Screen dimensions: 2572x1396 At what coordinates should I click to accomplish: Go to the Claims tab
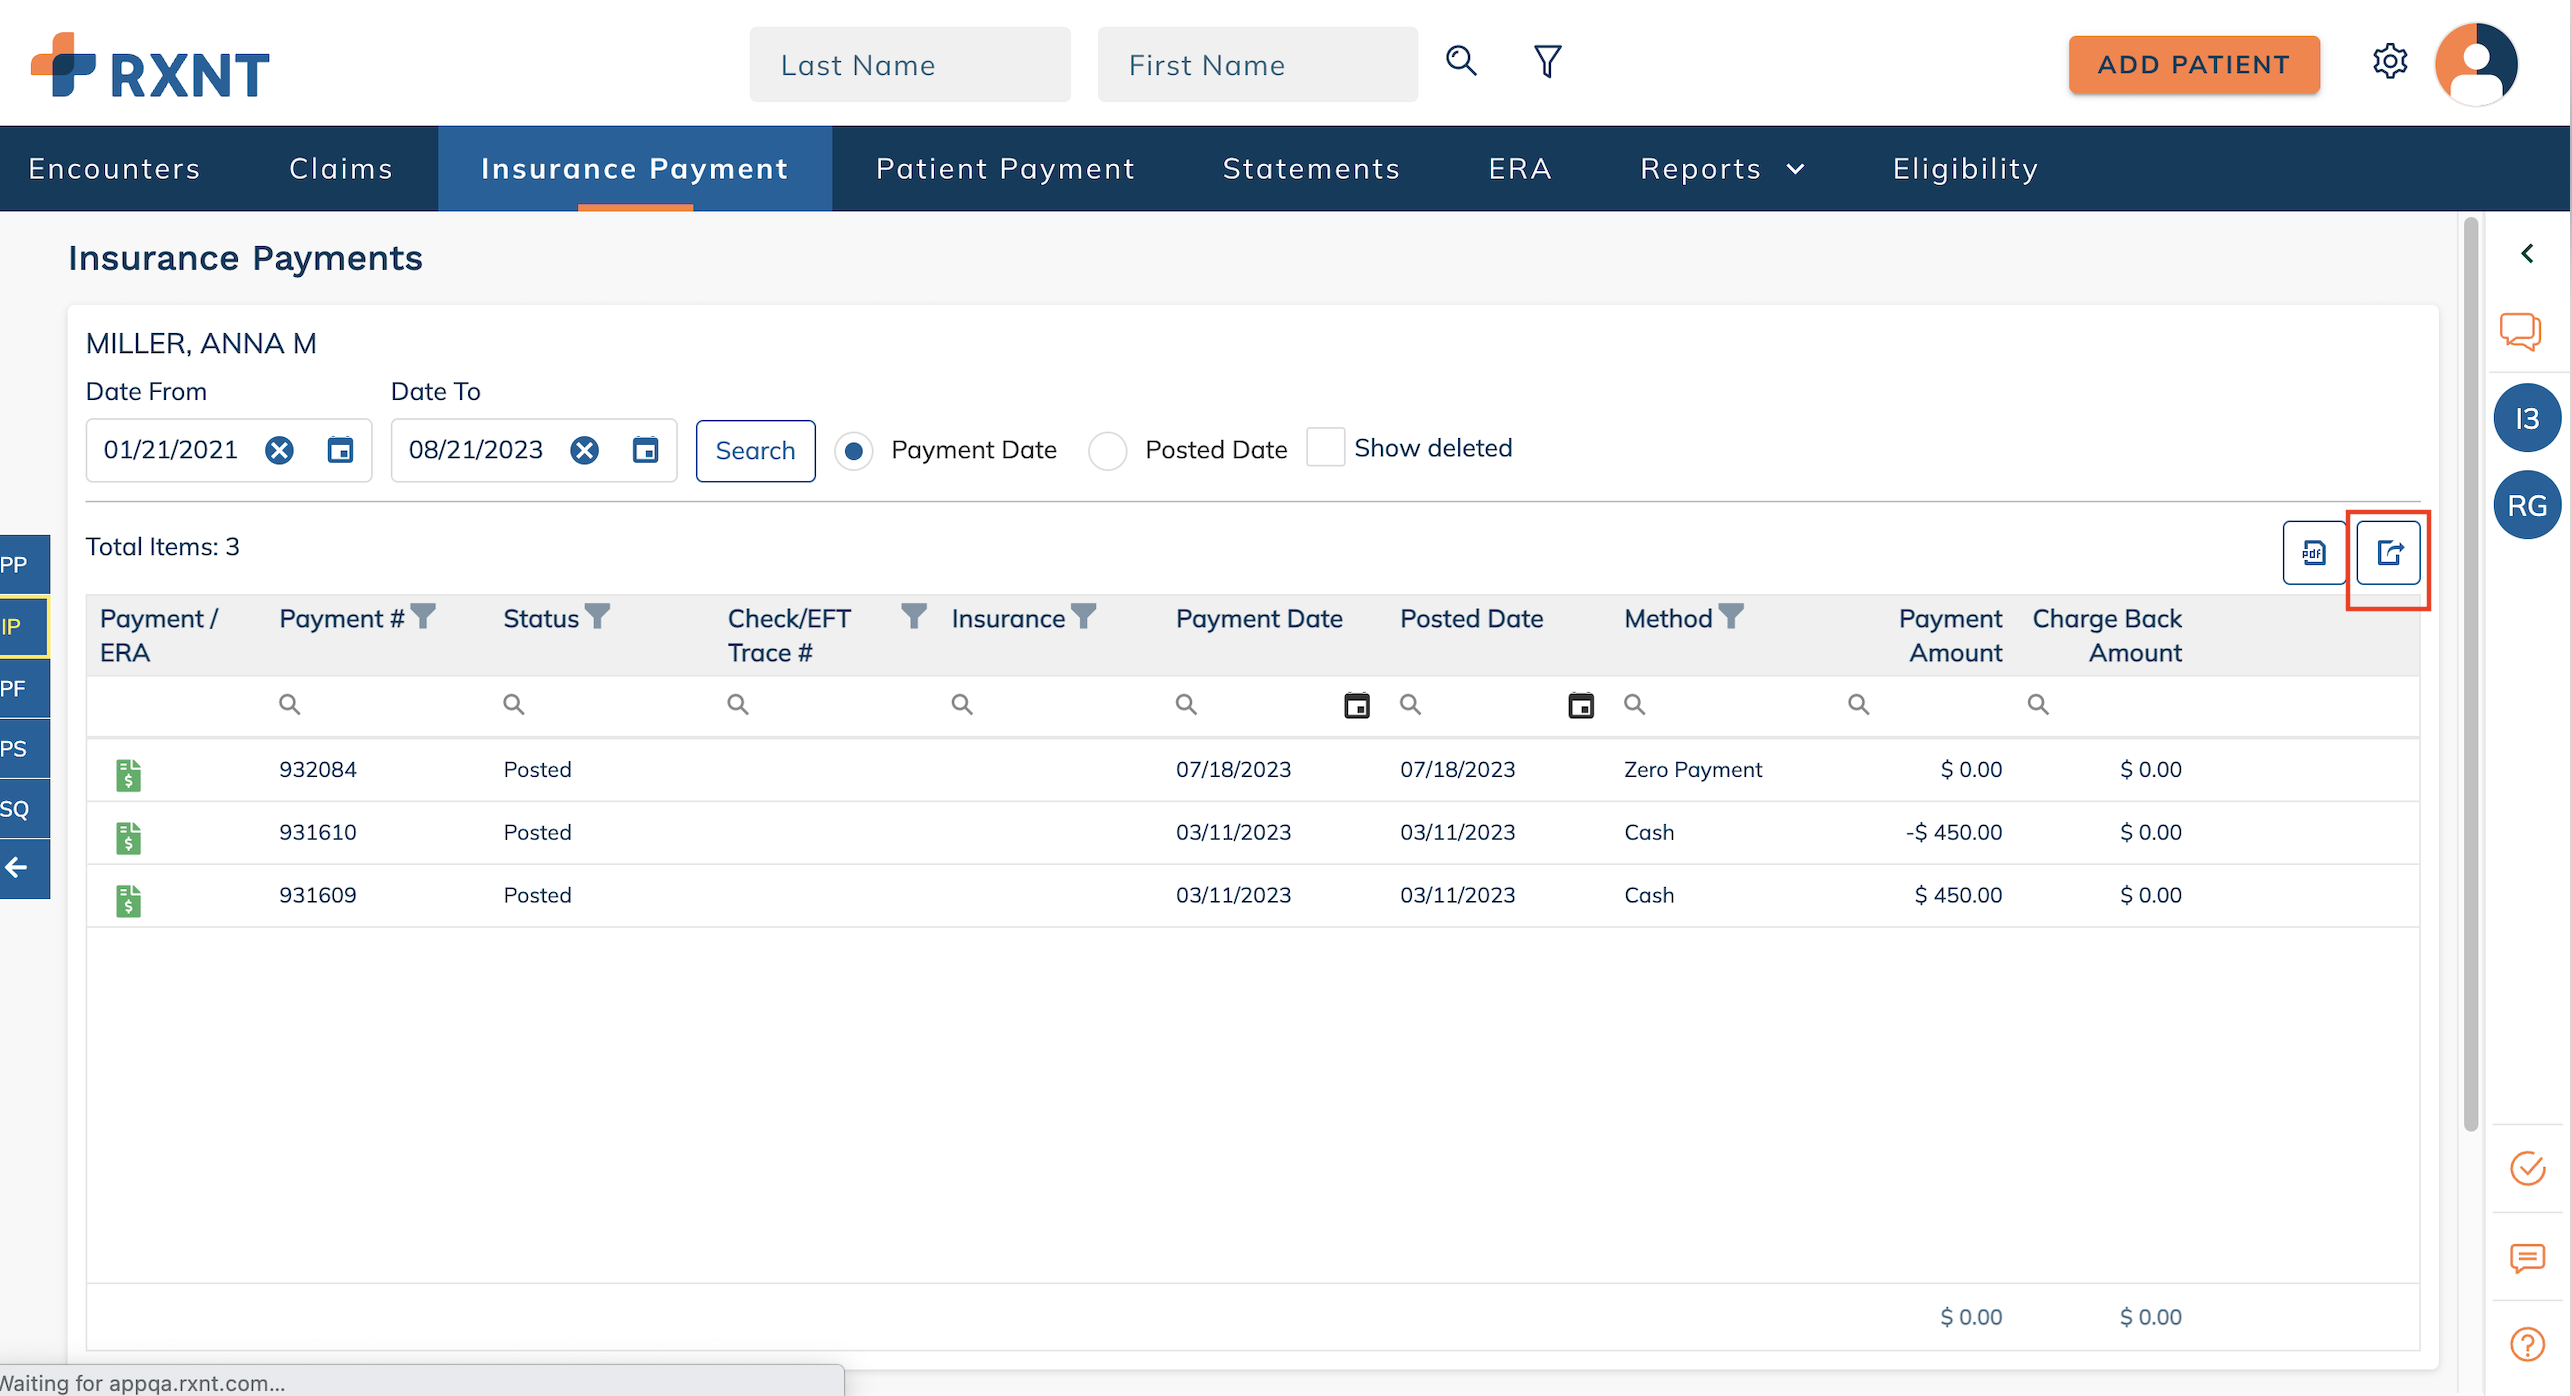tap(341, 169)
